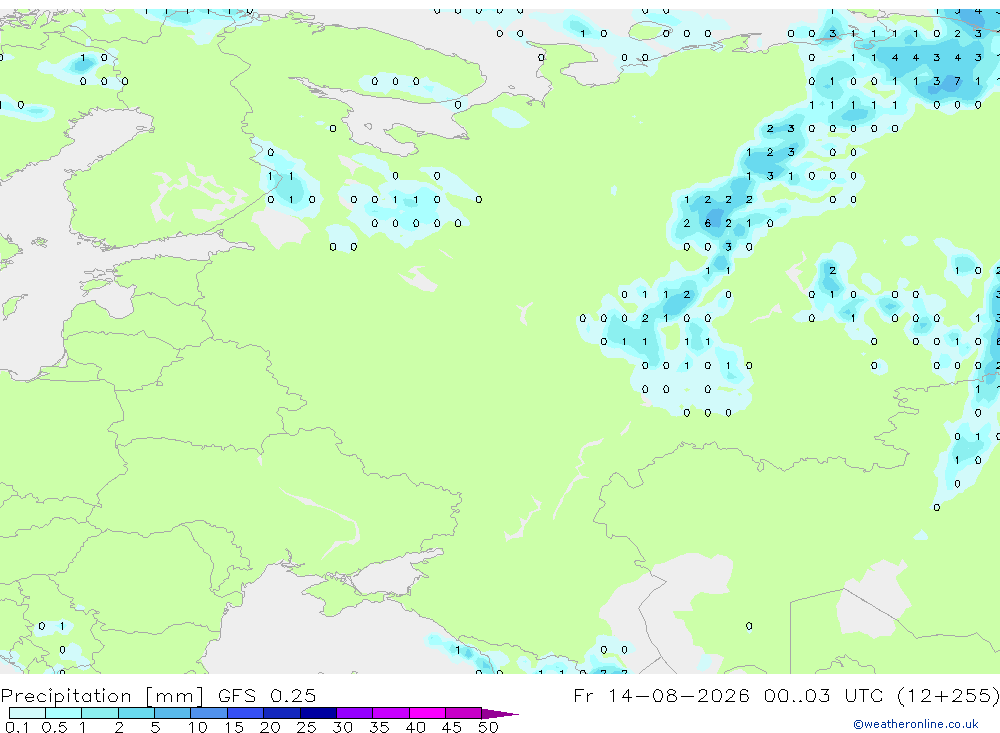Click the 1–2 mm legend color swatch
Screen dimensions: 1000x733
[x=100, y=713]
